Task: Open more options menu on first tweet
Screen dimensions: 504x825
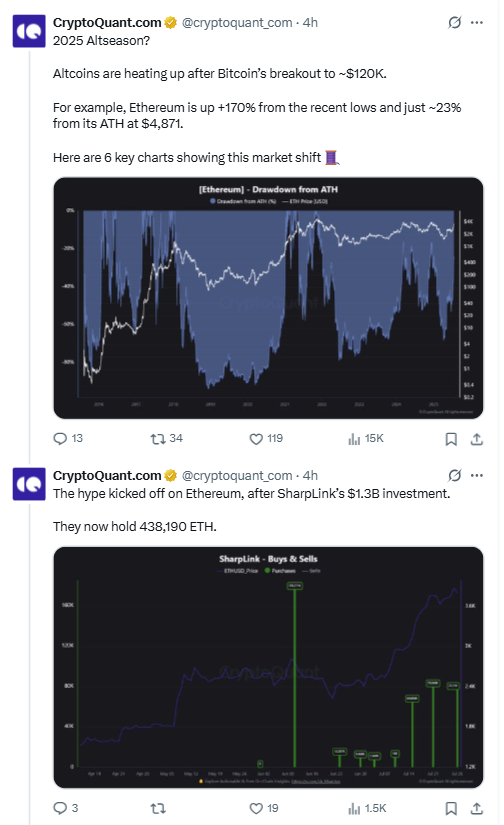Action: (x=477, y=22)
